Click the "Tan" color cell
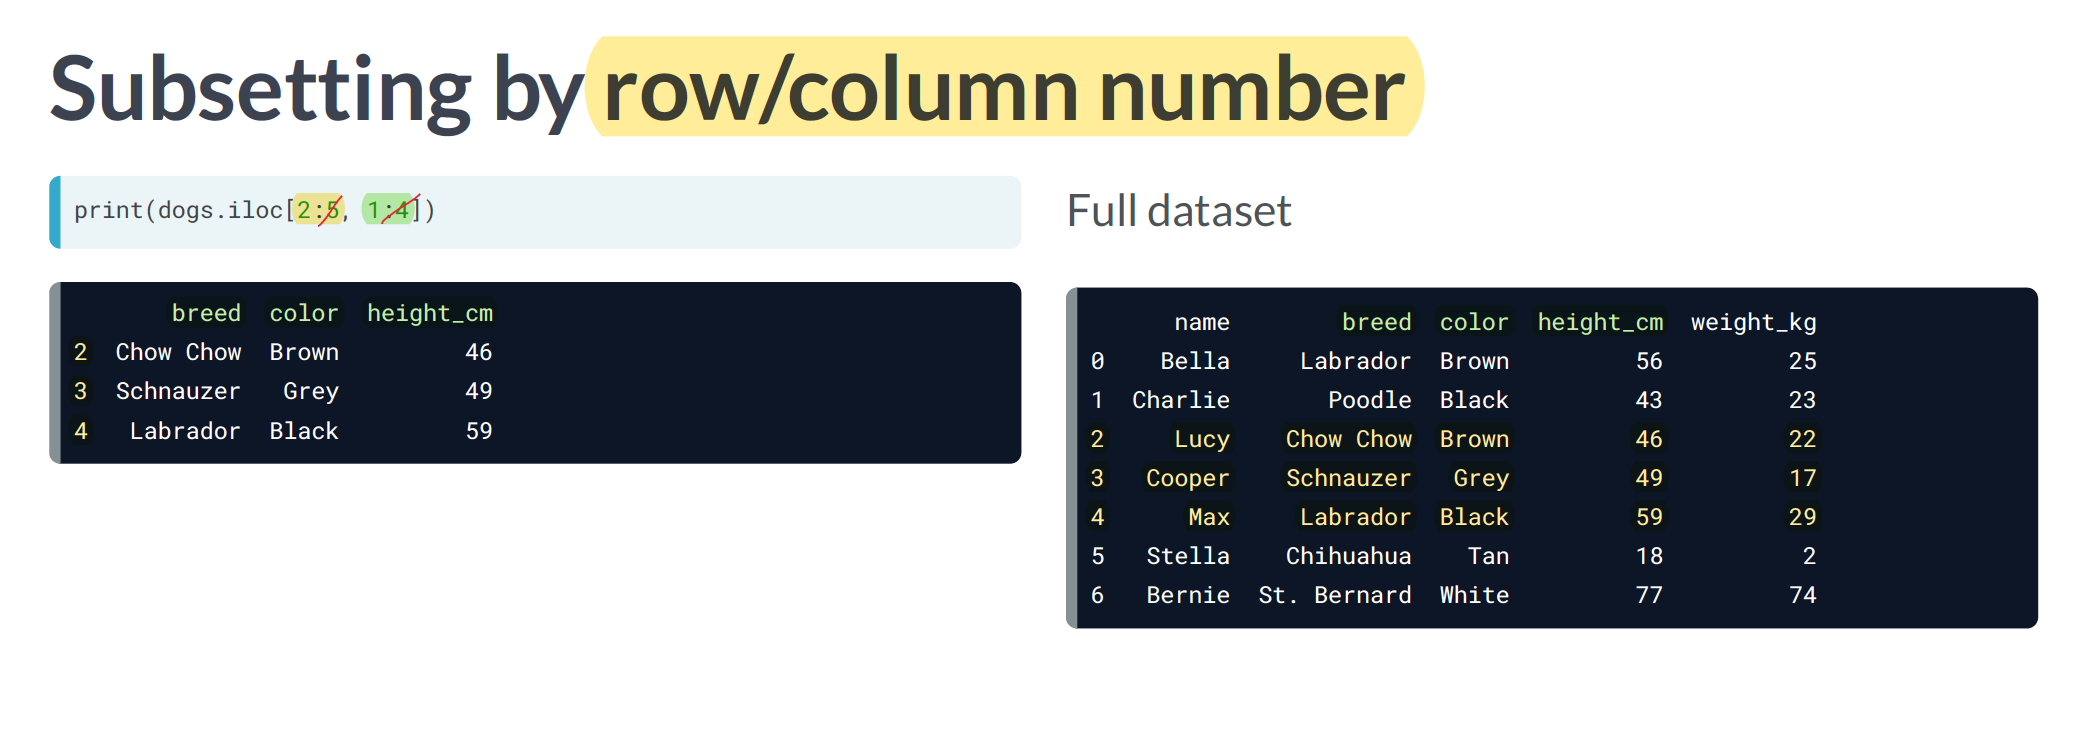This screenshot has height=750, width=2094. (1488, 556)
